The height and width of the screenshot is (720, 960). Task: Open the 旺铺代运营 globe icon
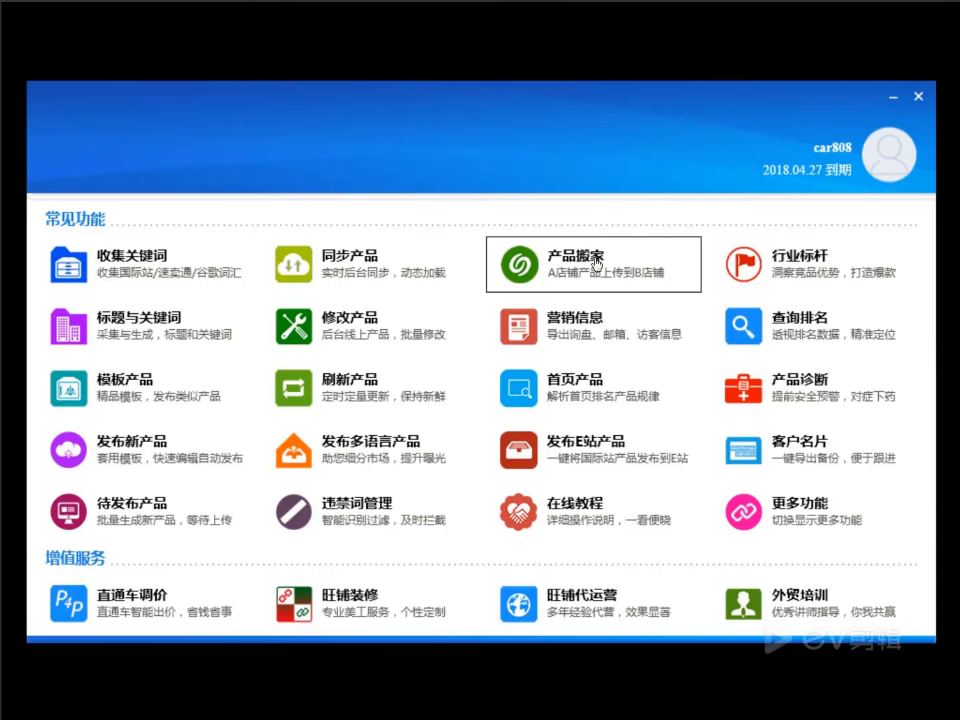[x=519, y=604]
